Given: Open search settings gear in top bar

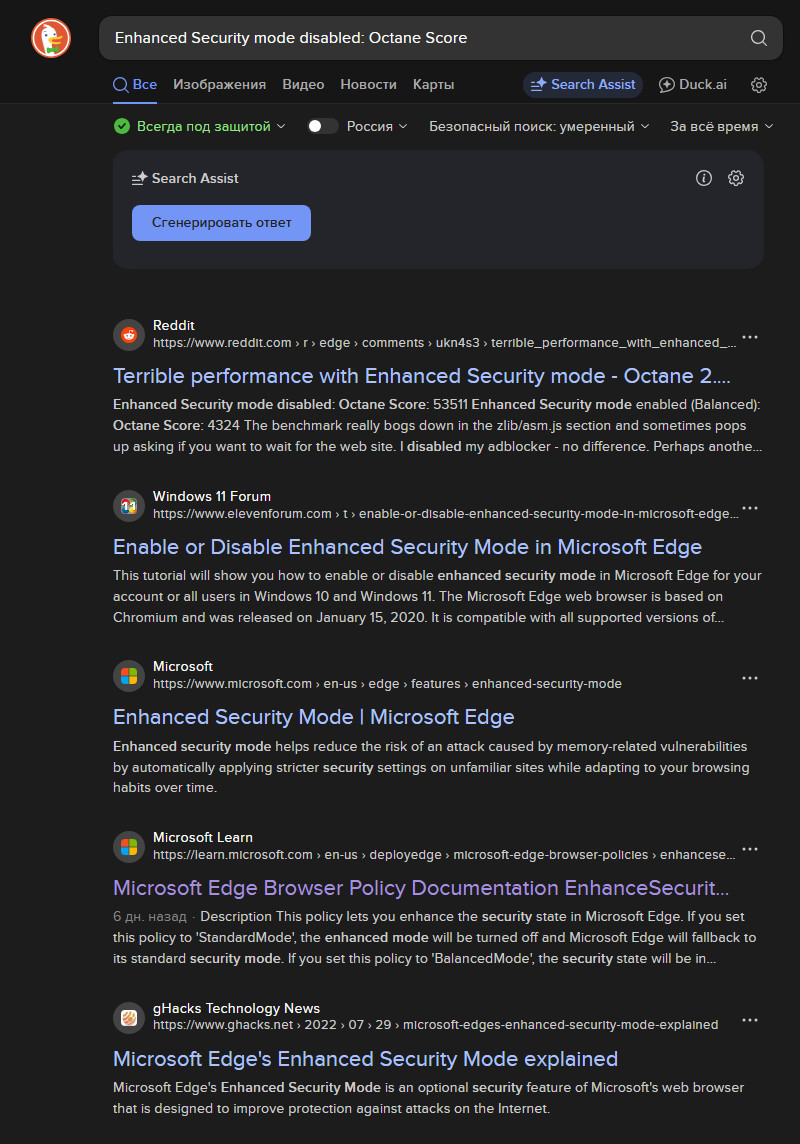Looking at the screenshot, I should (x=759, y=85).
